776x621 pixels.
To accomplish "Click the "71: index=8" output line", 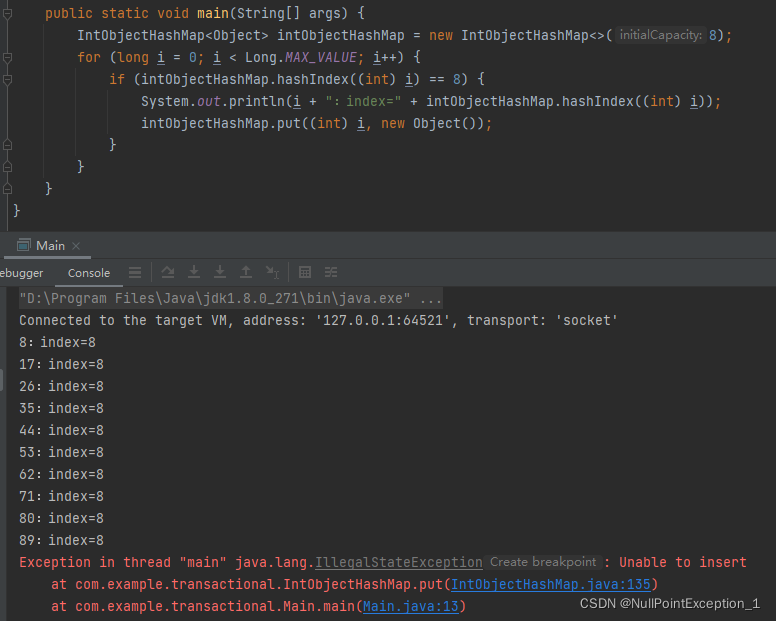I will [x=61, y=496].
